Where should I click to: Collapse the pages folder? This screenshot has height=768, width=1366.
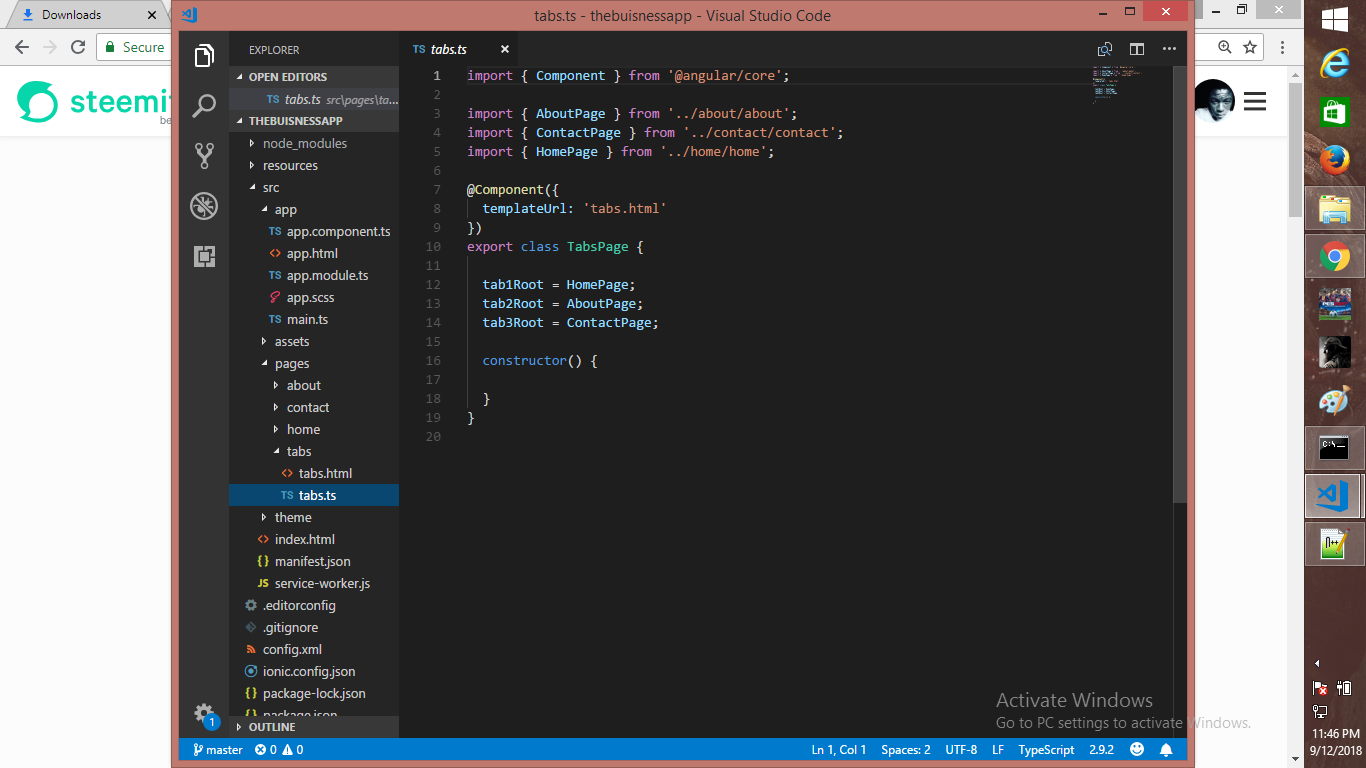click(314, 363)
